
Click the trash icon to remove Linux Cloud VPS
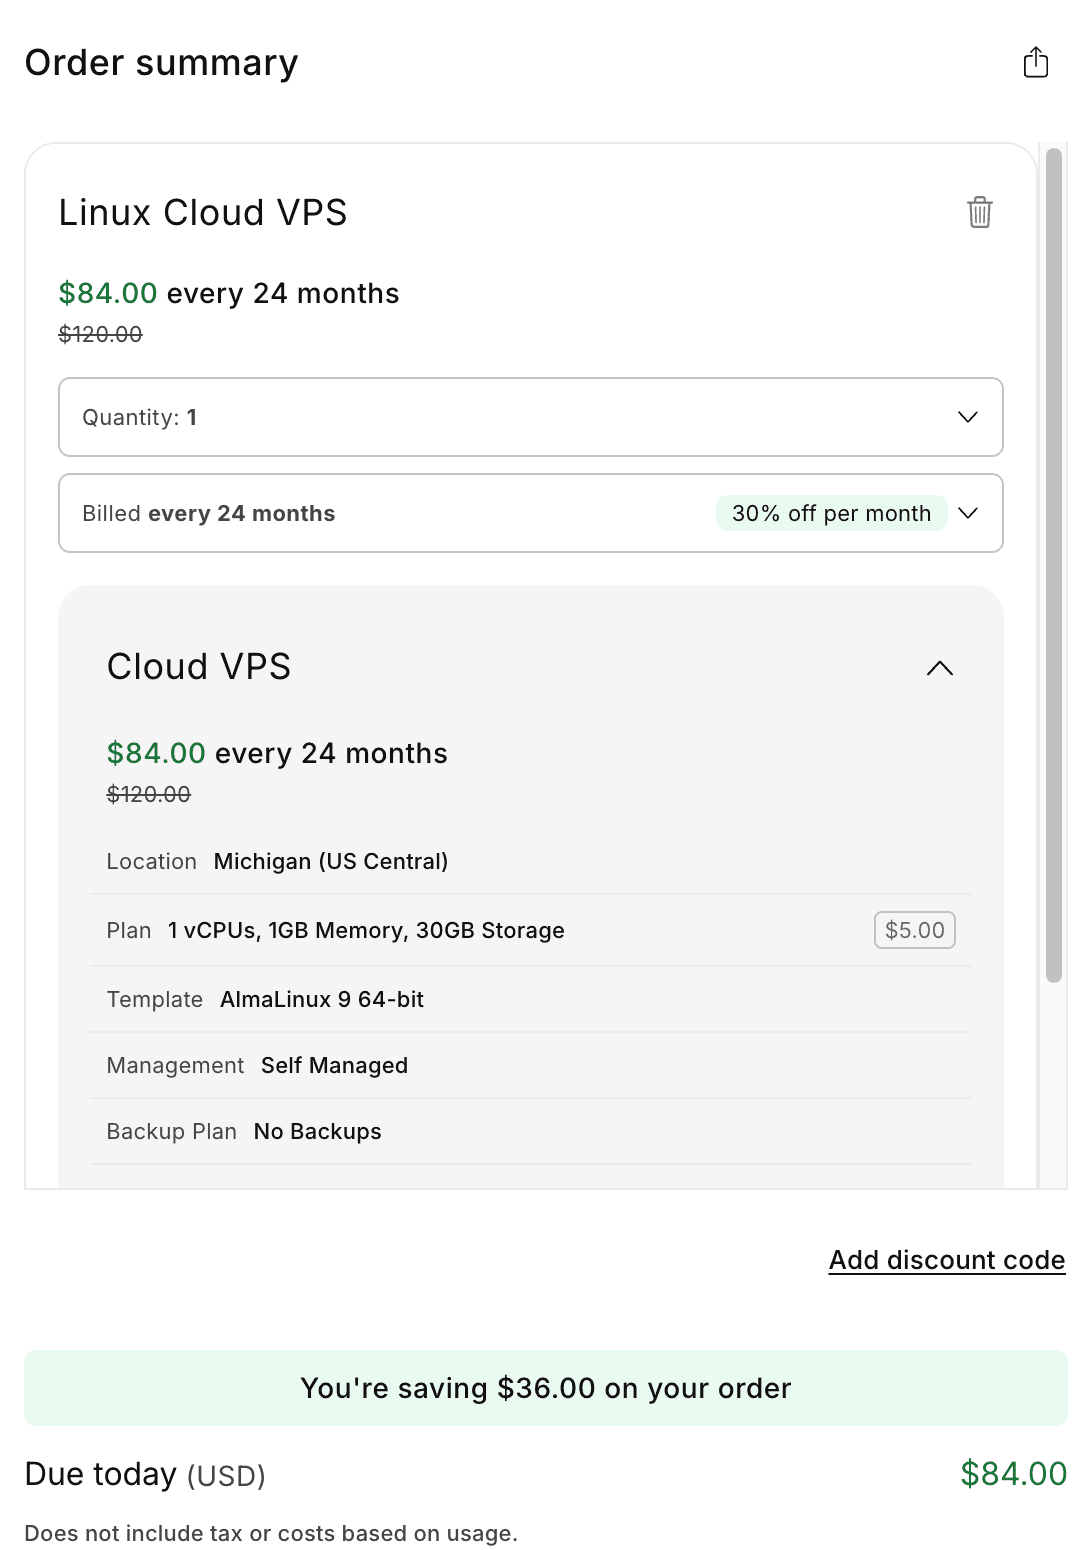pyautogui.click(x=979, y=213)
